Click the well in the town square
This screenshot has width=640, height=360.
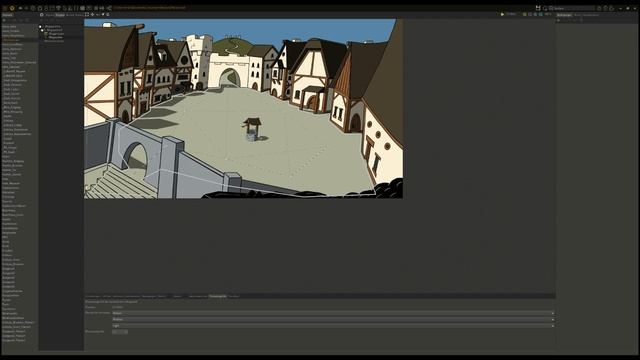pyautogui.click(x=253, y=129)
